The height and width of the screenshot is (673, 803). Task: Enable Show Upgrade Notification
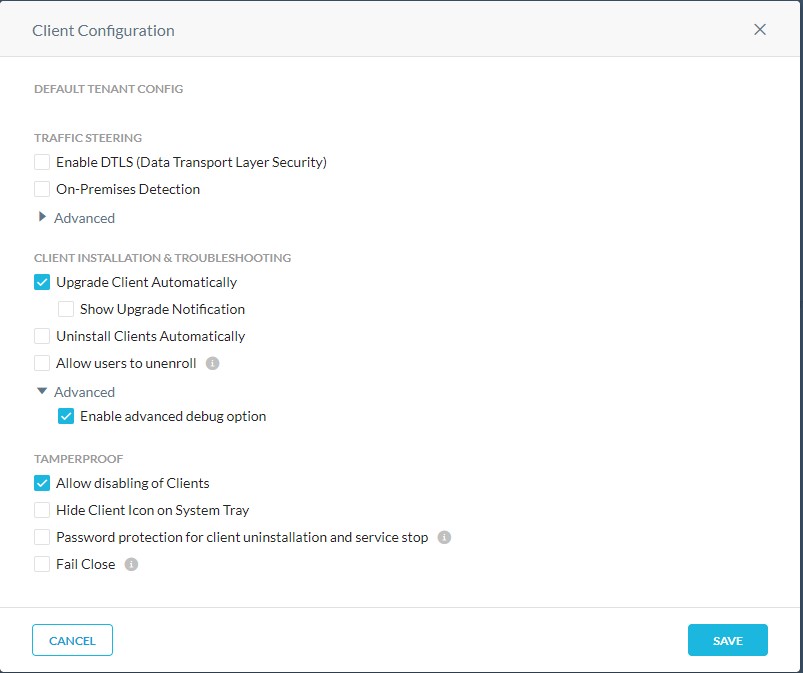[x=65, y=309]
